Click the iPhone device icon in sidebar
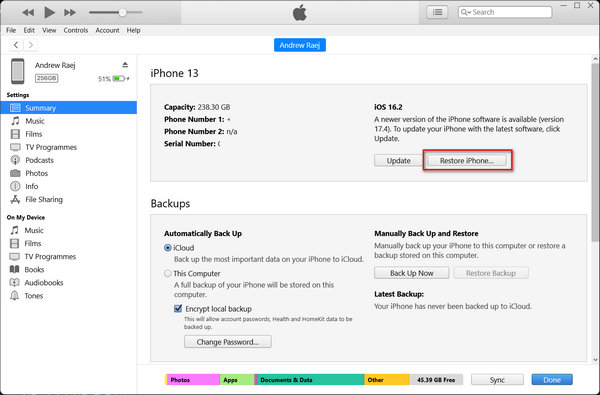600x395 pixels. [x=18, y=71]
